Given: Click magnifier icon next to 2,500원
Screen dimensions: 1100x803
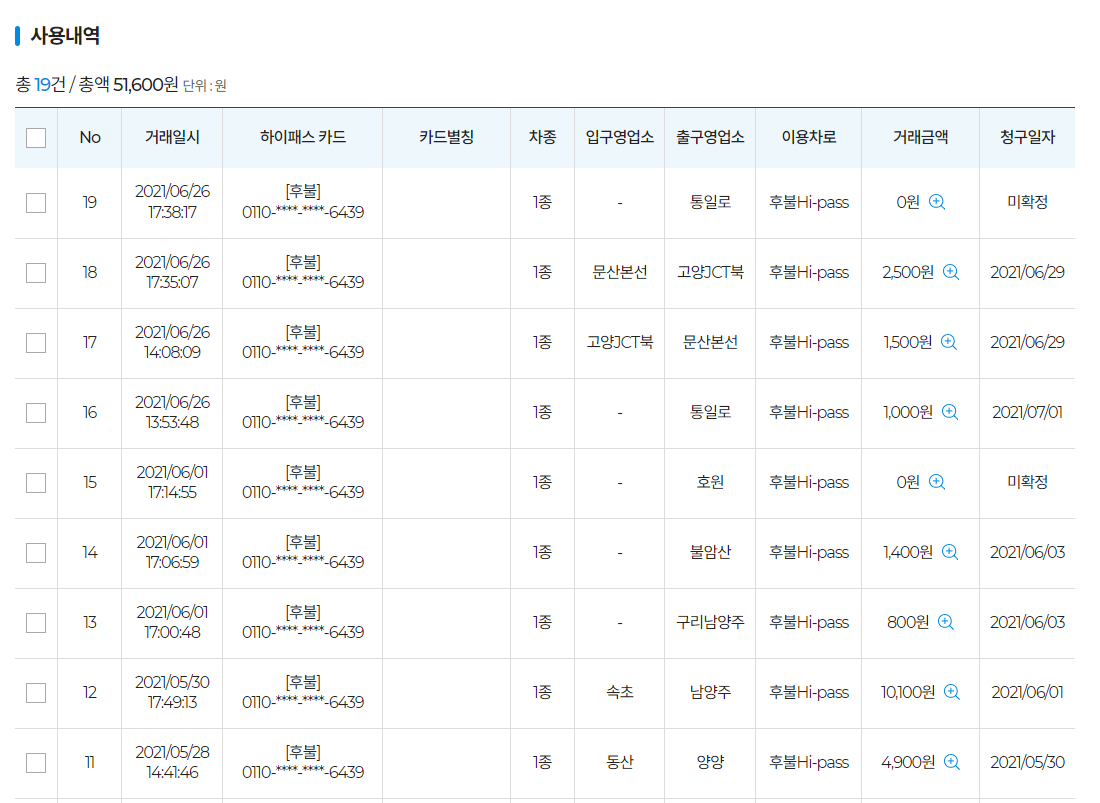Looking at the screenshot, I should [x=951, y=272].
